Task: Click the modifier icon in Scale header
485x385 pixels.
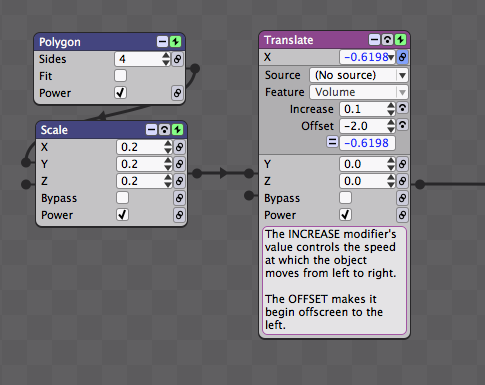Action: point(164,130)
